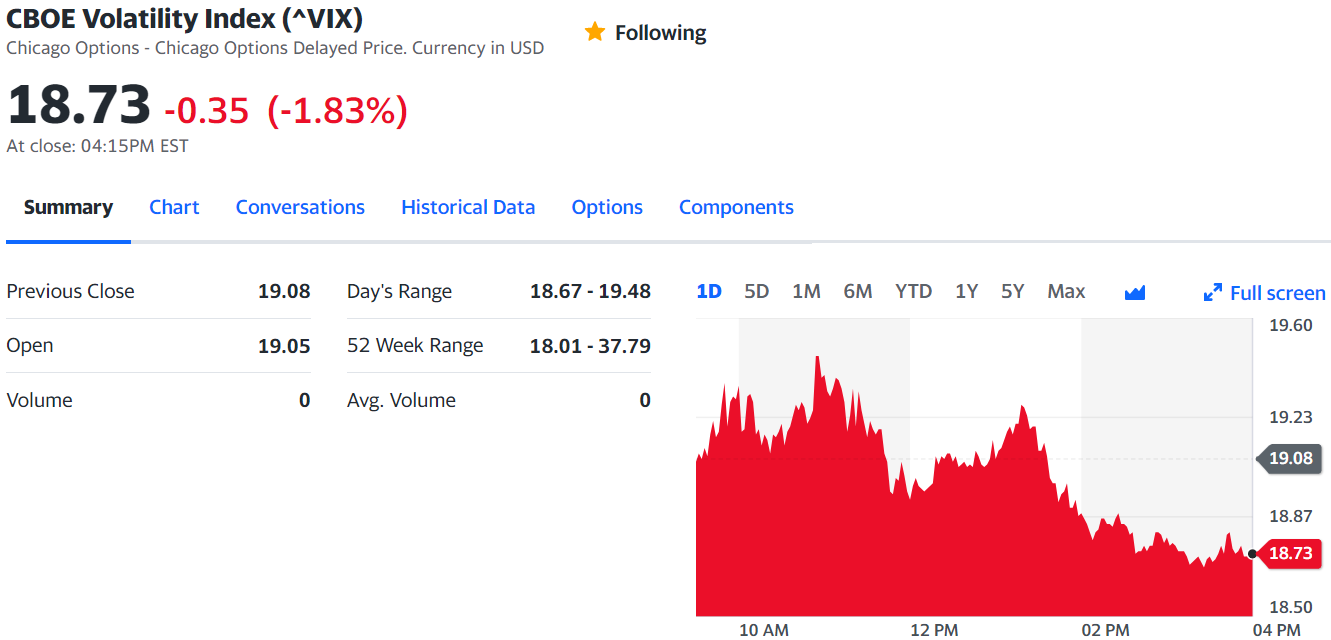Click the 19.23 y-axis label
The width and height of the screenshot is (1331, 640).
1290,417
